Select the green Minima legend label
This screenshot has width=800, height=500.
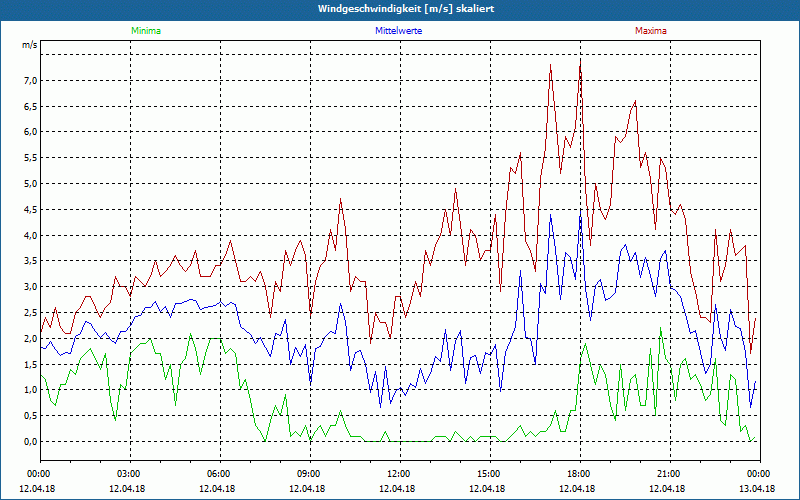pos(146,31)
